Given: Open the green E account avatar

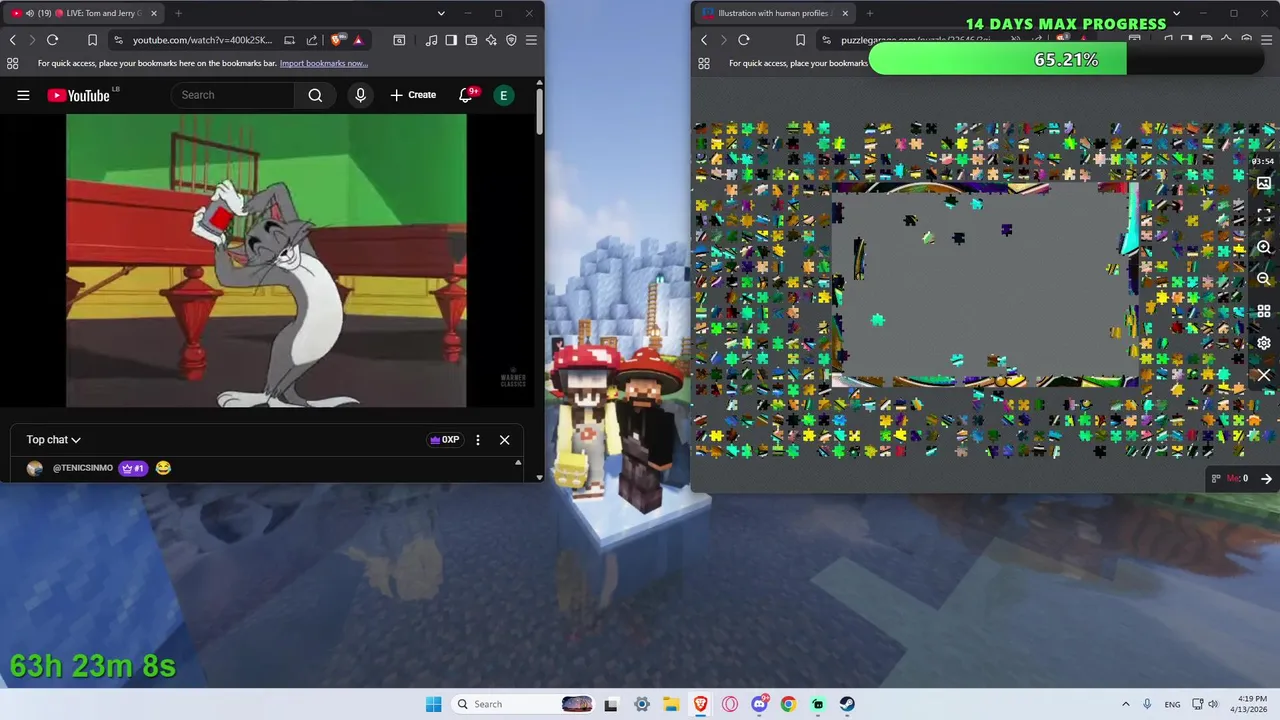Looking at the screenshot, I should click(x=504, y=95).
